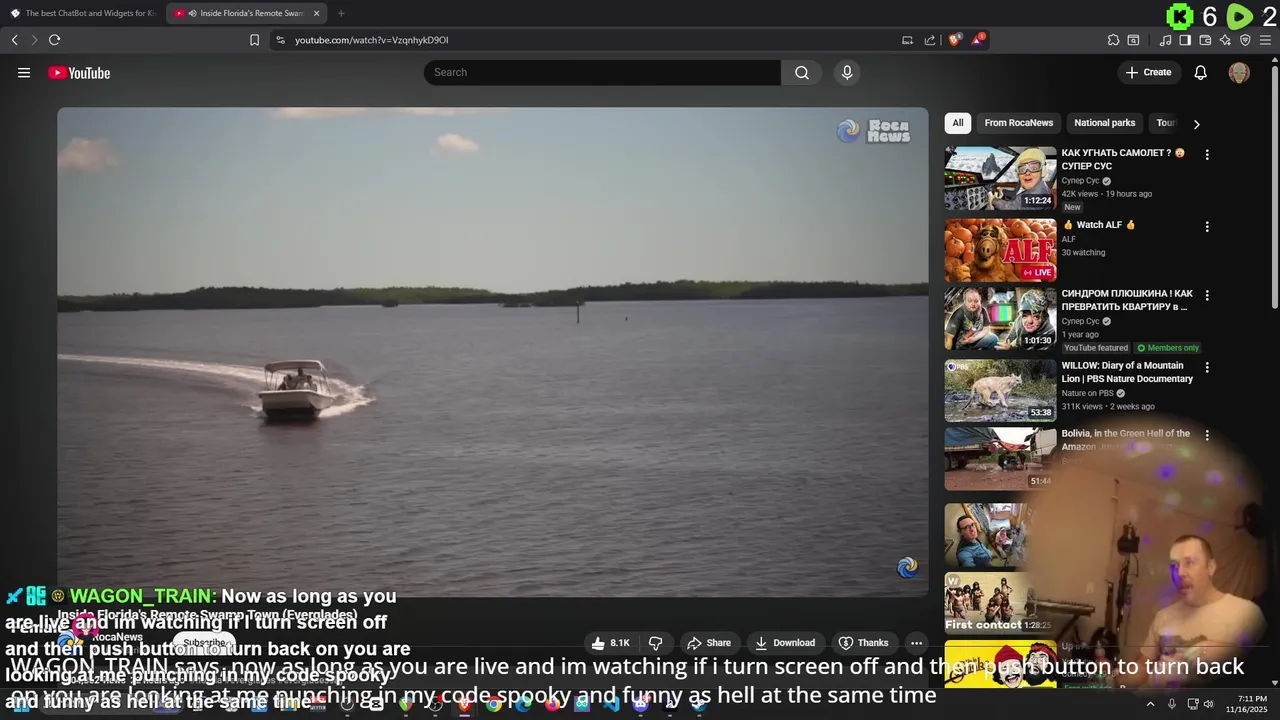The height and width of the screenshot is (720, 1280).
Task: Open the СИНДРОМ ПЛЮШКИНА thumbnail
Action: [x=1000, y=318]
